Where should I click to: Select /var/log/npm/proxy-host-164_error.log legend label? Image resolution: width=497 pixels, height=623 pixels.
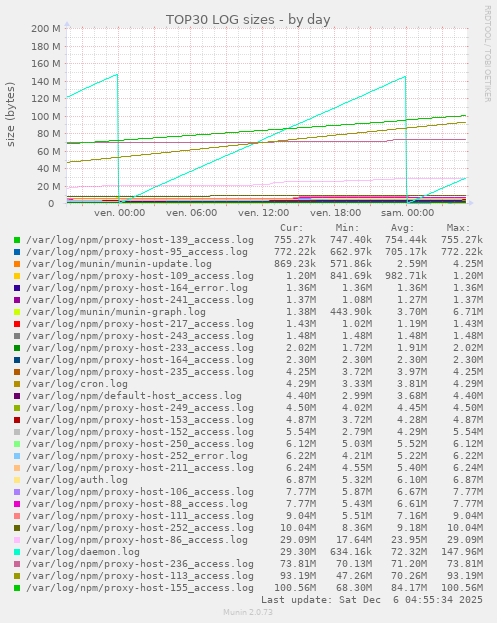coord(137,288)
